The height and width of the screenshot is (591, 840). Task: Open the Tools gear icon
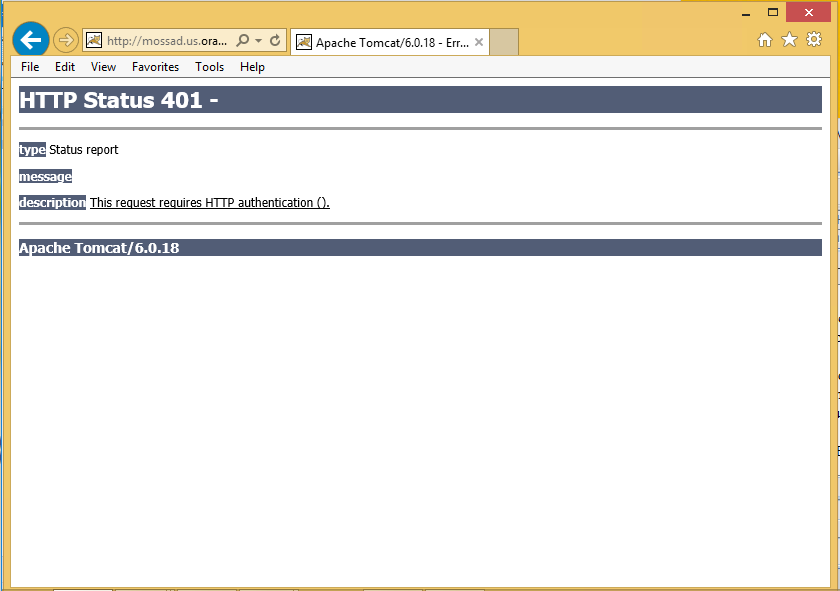point(814,39)
